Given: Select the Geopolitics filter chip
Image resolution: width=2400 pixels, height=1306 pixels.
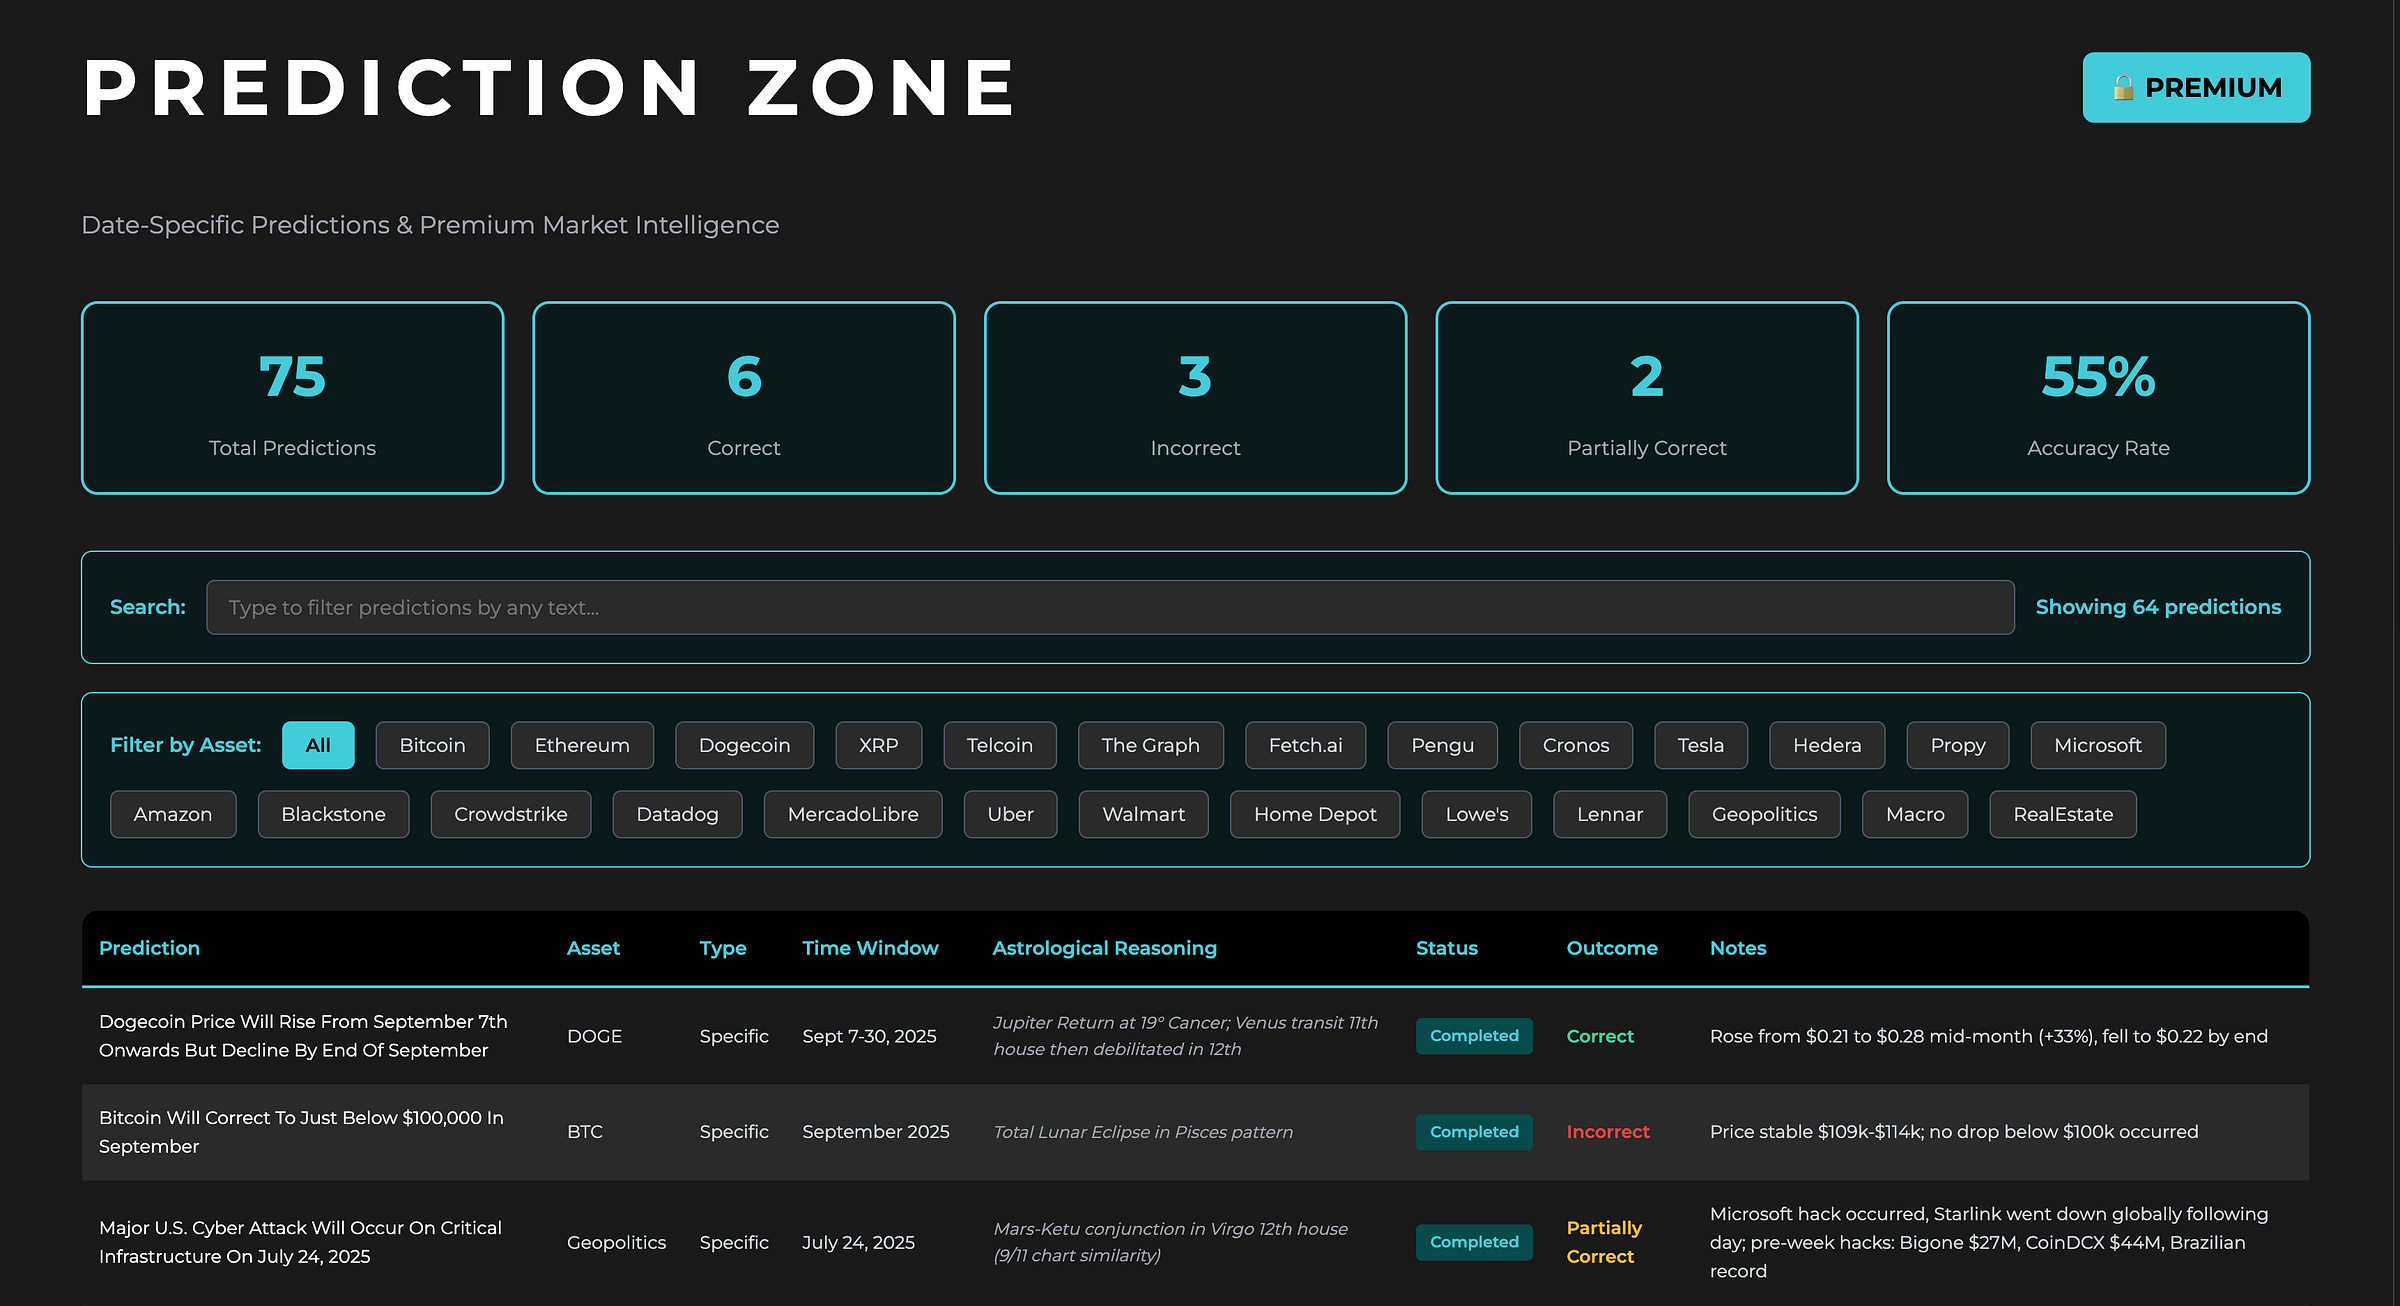Looking at the screenshot, I should click(1764, 814).
